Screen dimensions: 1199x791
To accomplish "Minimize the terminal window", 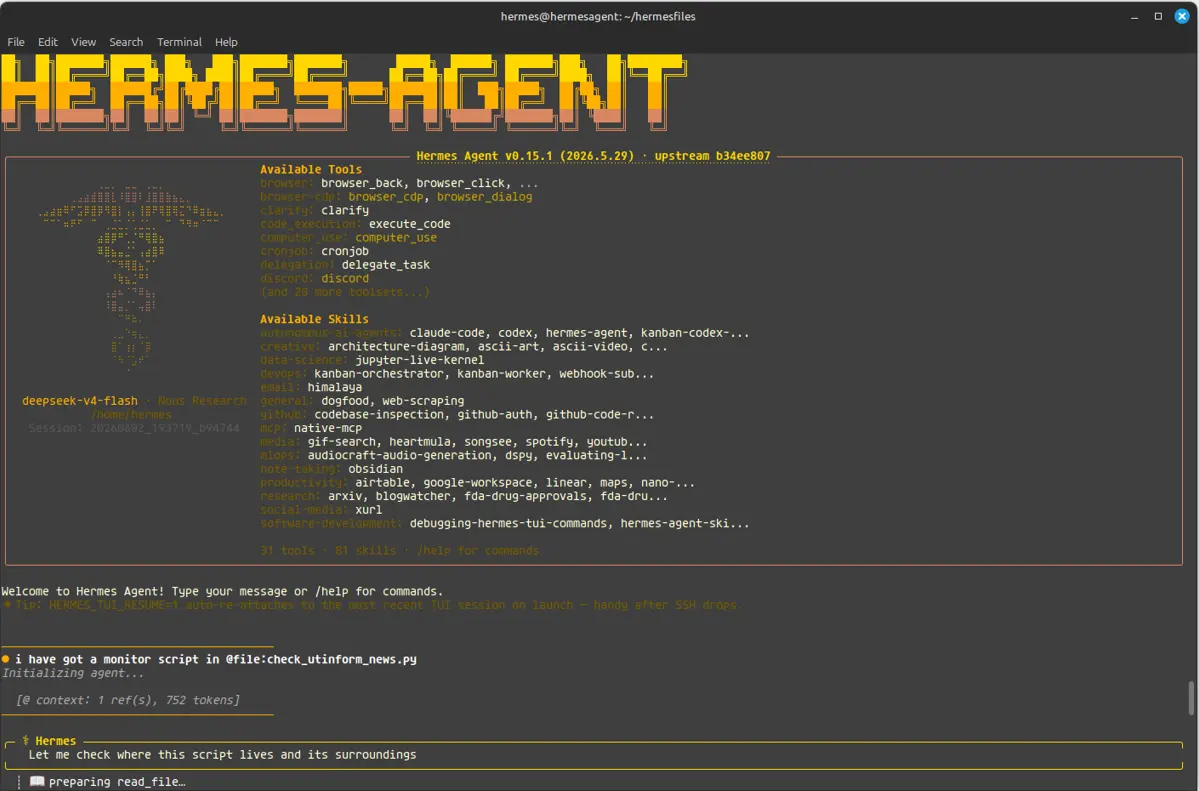I will [x=1135, y=16].
